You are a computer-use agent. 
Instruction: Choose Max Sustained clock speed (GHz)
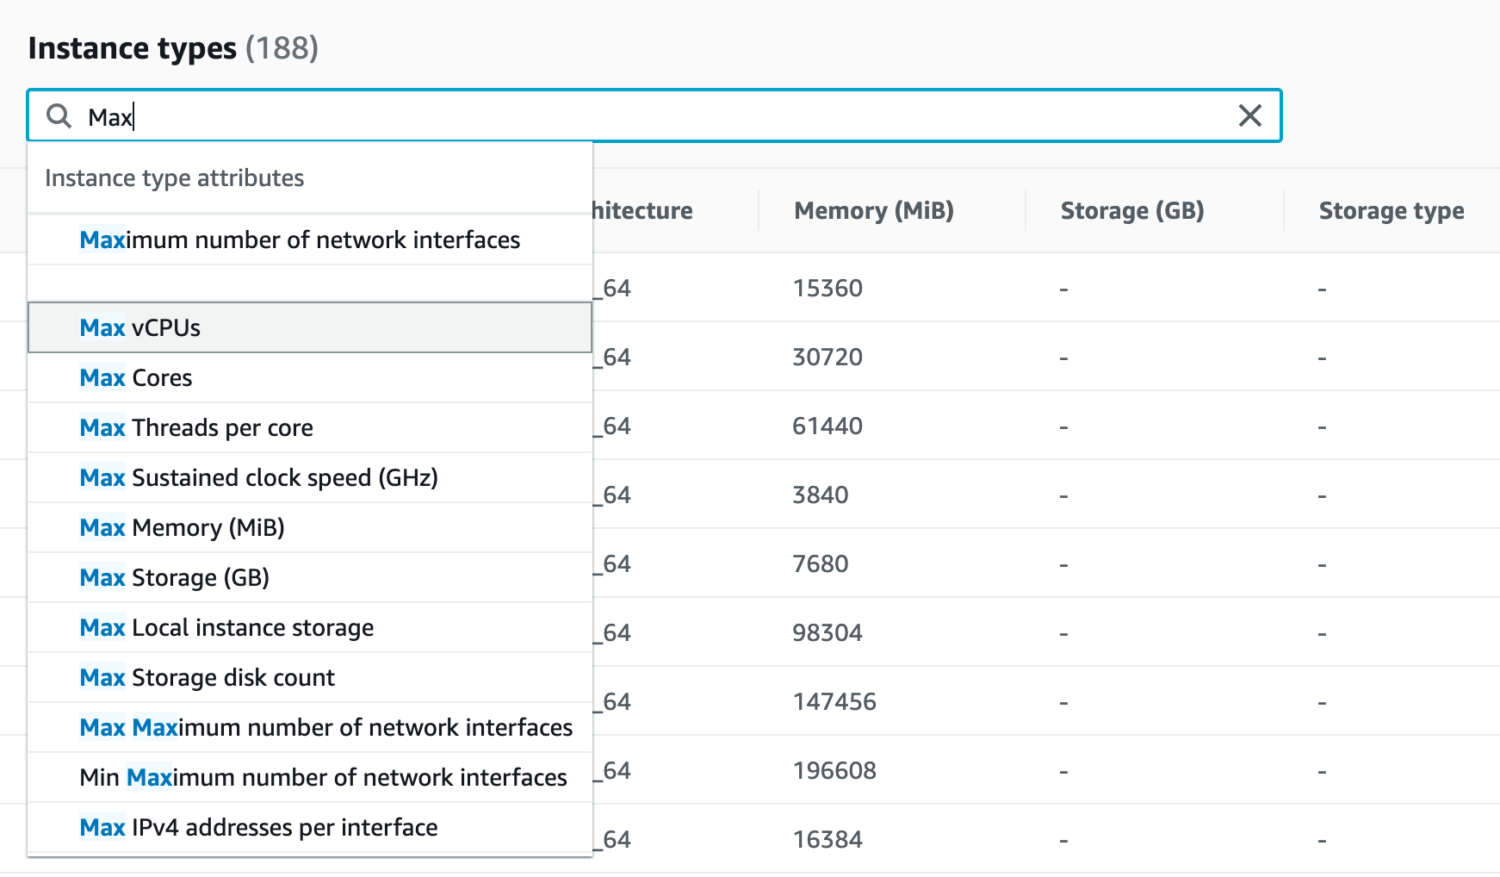click(258, 478)
